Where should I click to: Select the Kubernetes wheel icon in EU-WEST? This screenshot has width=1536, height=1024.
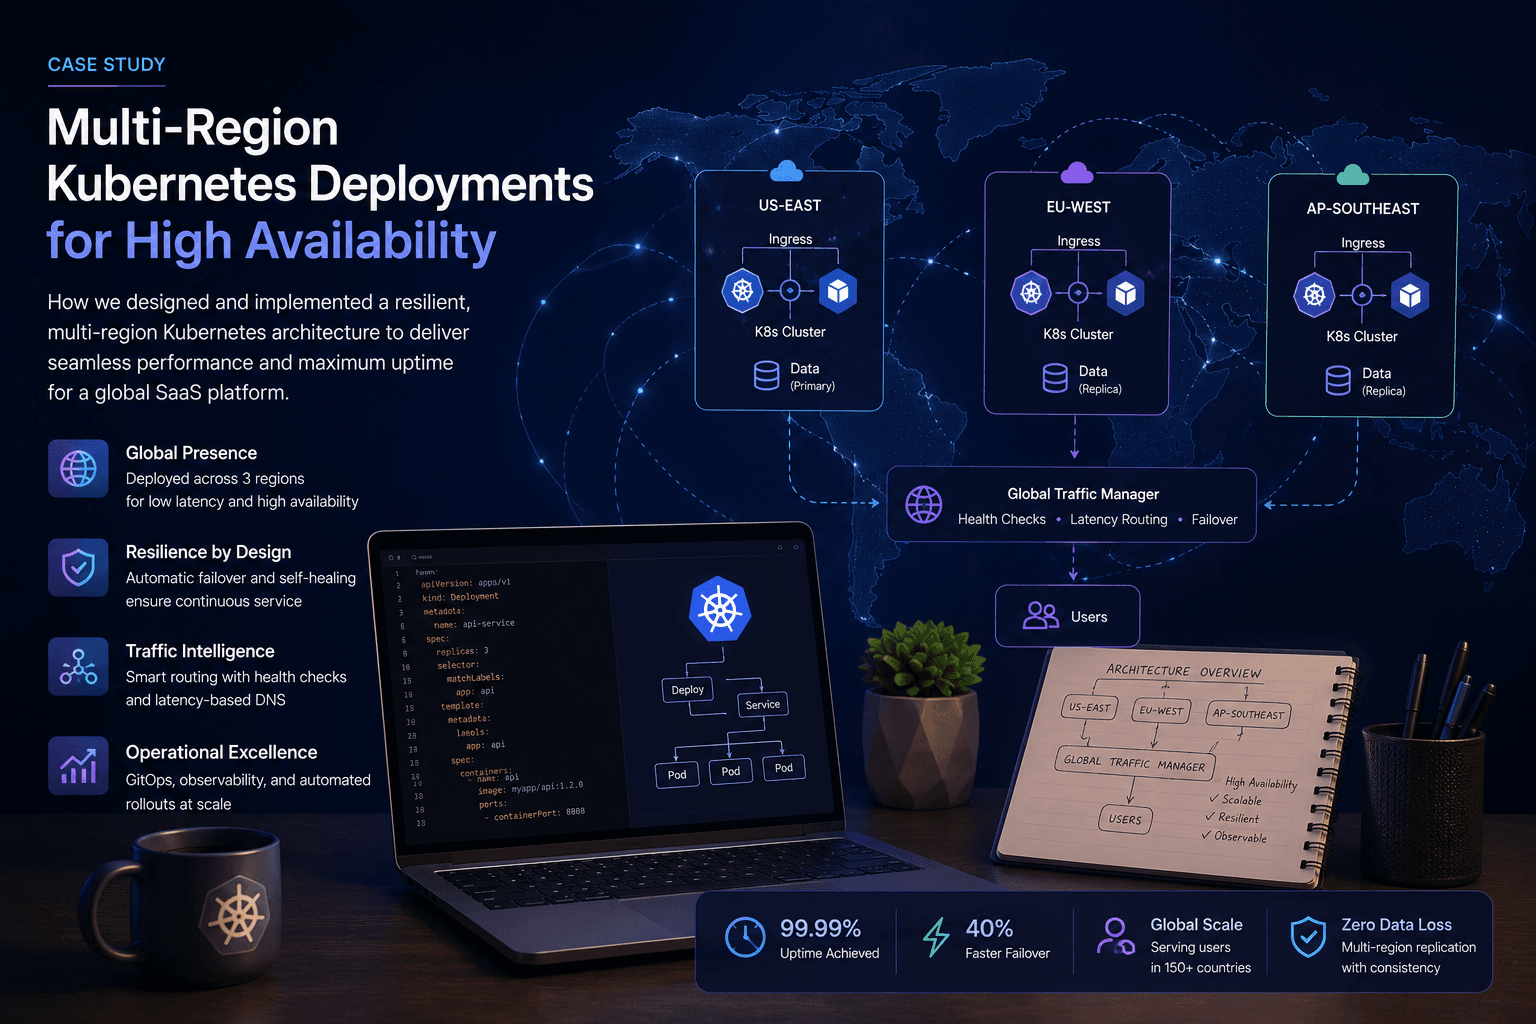[x=1031, y=293]
